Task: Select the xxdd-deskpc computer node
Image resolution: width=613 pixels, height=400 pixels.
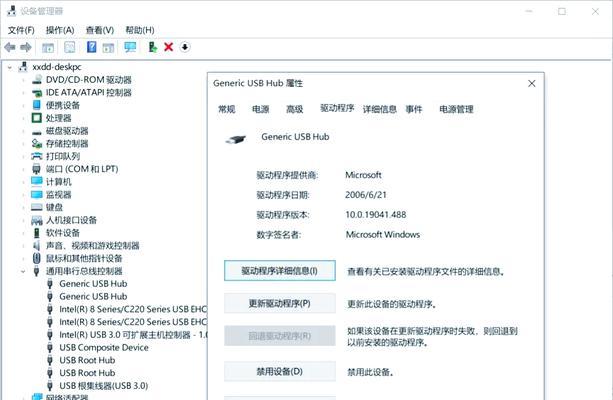Action: click(x=57, y=67)
